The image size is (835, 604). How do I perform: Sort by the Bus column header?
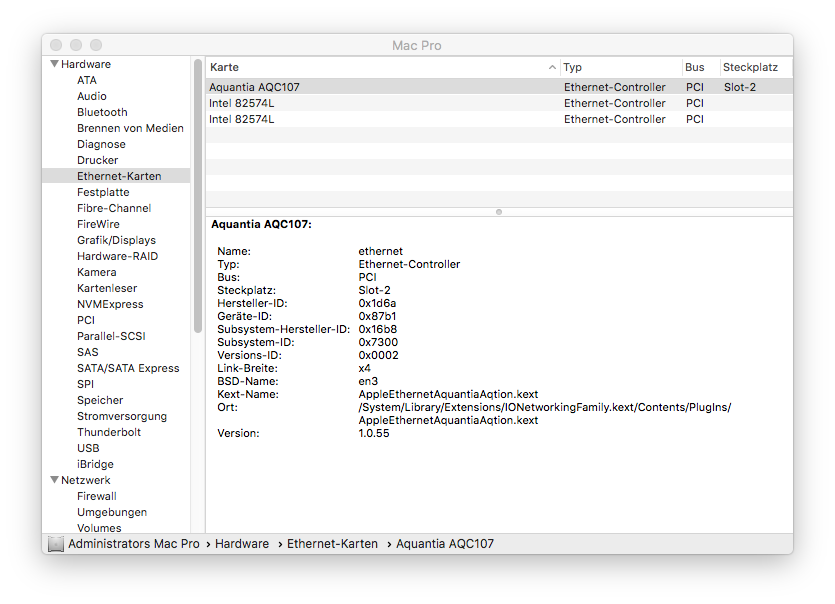[701, 67]
